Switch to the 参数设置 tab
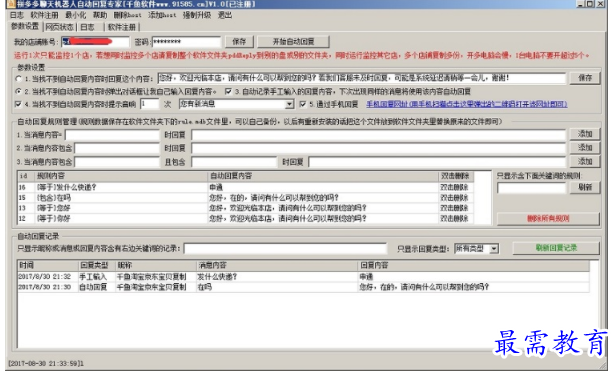The height and width of the screenshot is (374, 616). click(x=25, y=26)
